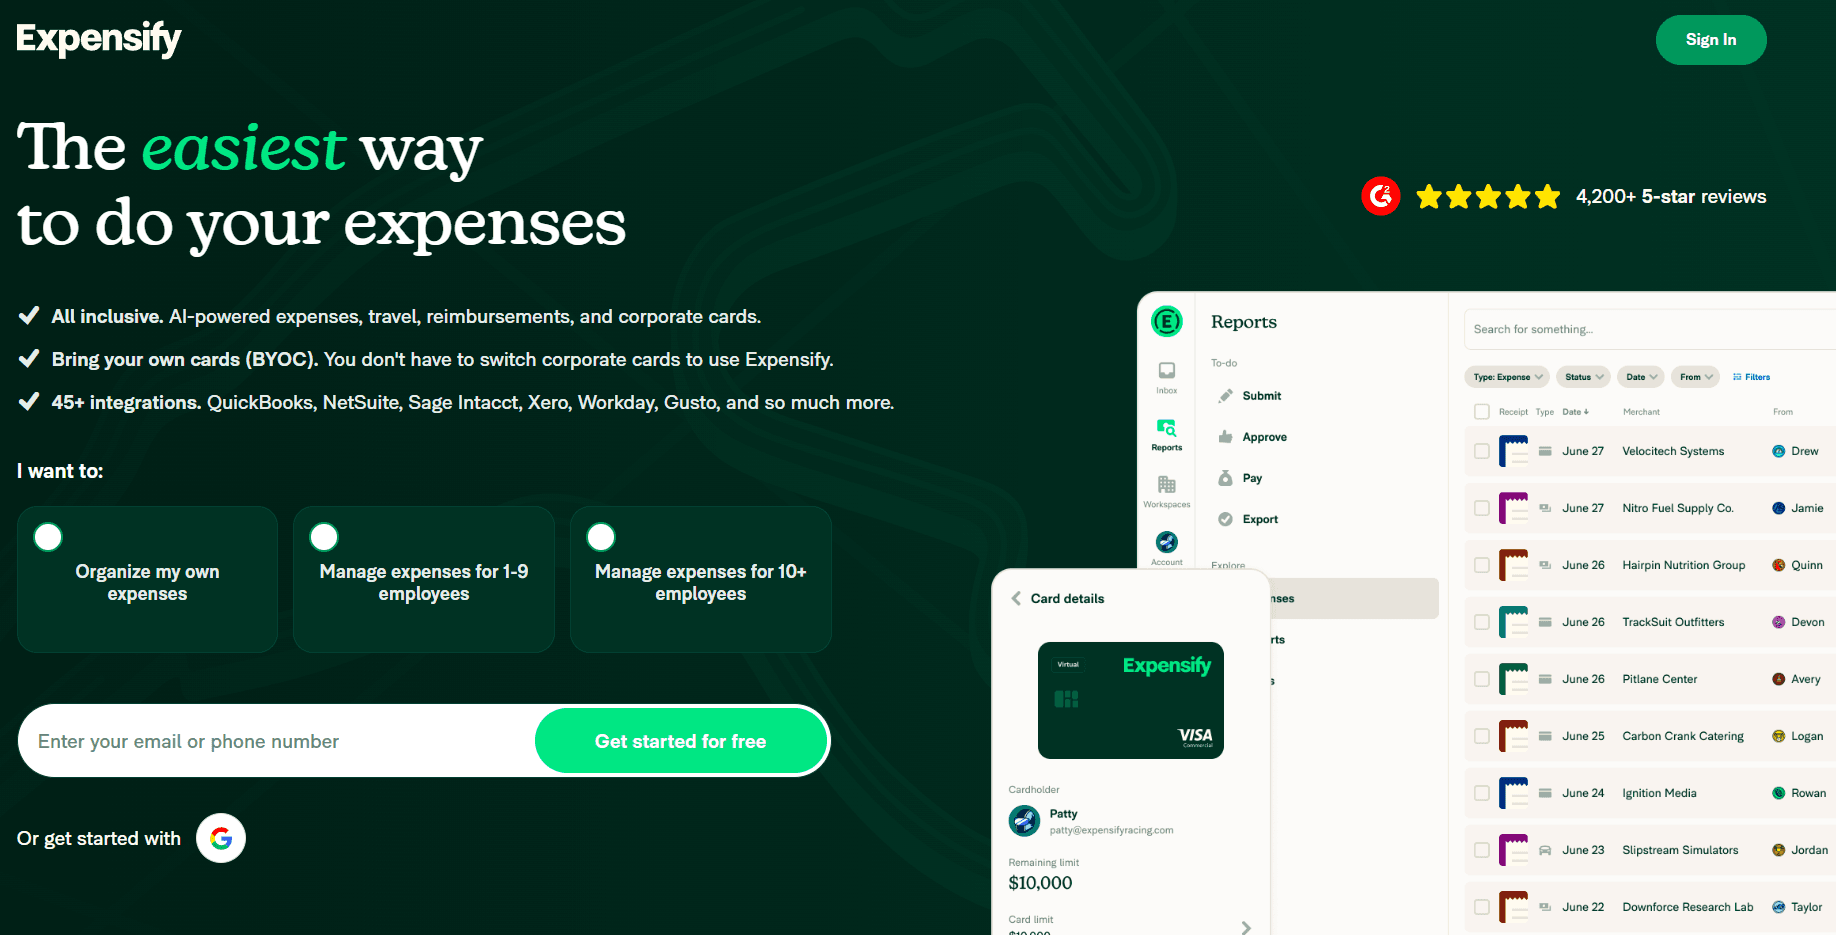
Task: Click the red G2 review badge icon
Action: click(1381, 196)
